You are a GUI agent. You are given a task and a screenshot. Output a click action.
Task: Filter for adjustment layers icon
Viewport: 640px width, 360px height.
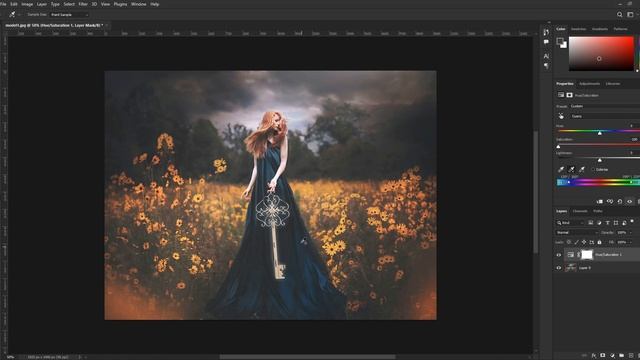pos(599,223)
